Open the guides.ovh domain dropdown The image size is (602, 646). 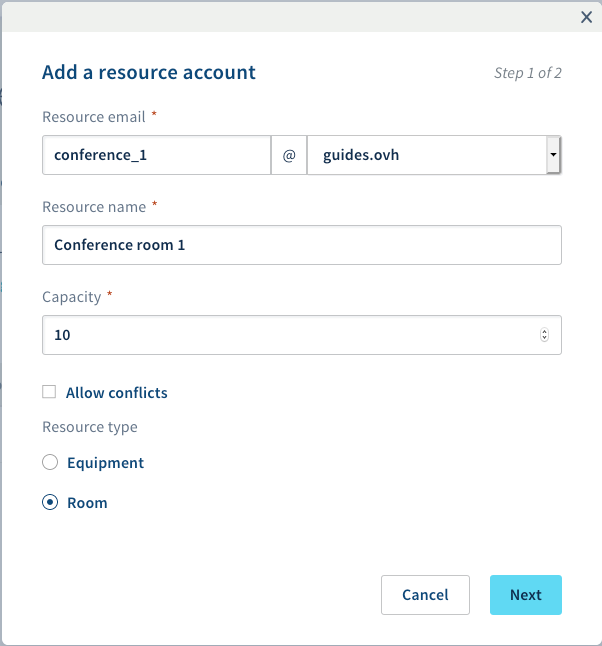pyautogui.click(x=426, y=156)
